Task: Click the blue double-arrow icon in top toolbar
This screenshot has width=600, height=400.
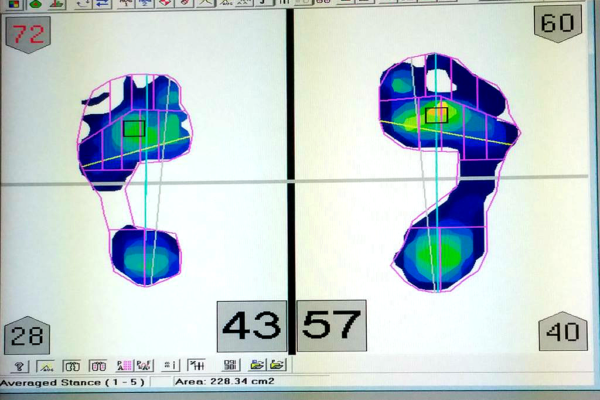Action: point(102,4)
